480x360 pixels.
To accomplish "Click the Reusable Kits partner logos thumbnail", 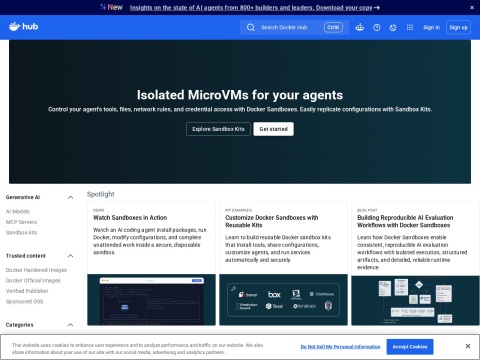I will pos(283,300).
